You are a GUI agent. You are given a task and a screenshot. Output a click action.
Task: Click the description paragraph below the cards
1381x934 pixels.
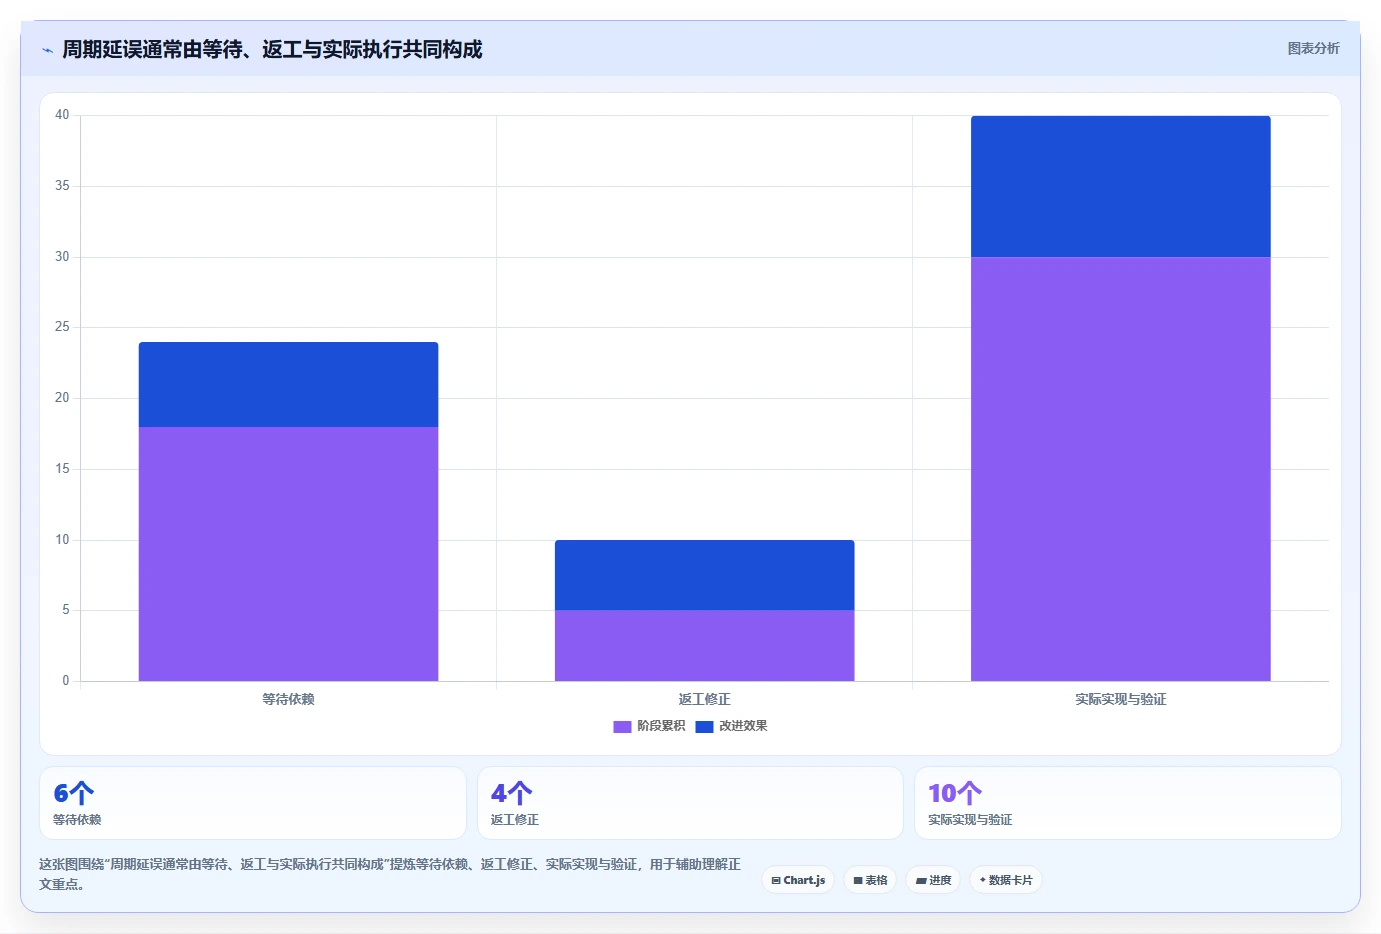(390, 874)
